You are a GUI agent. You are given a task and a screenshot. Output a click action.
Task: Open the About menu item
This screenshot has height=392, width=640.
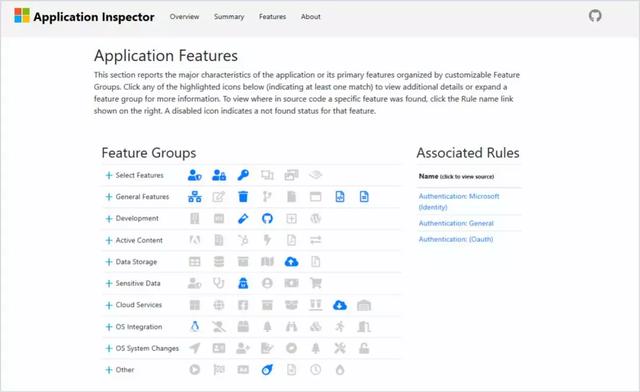click(311, 17)
